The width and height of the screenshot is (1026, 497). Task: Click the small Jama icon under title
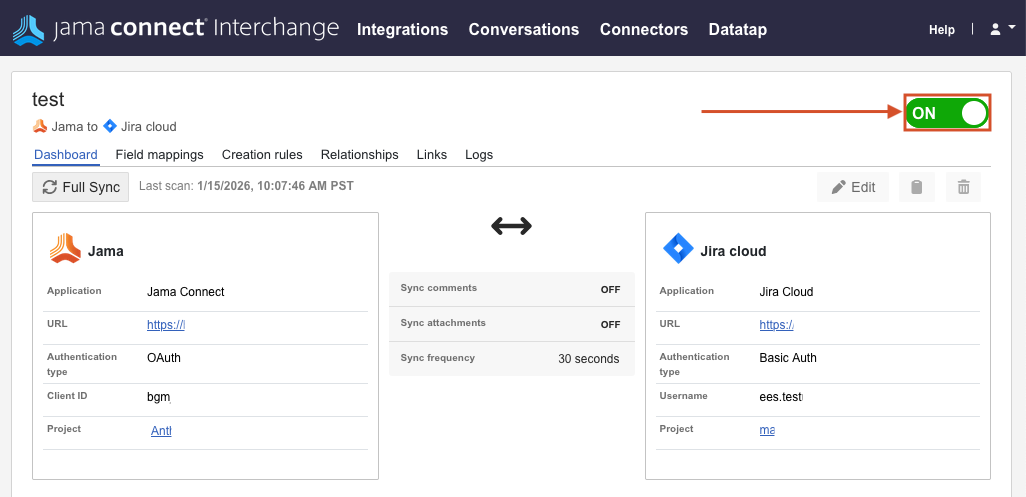point(40,126)
